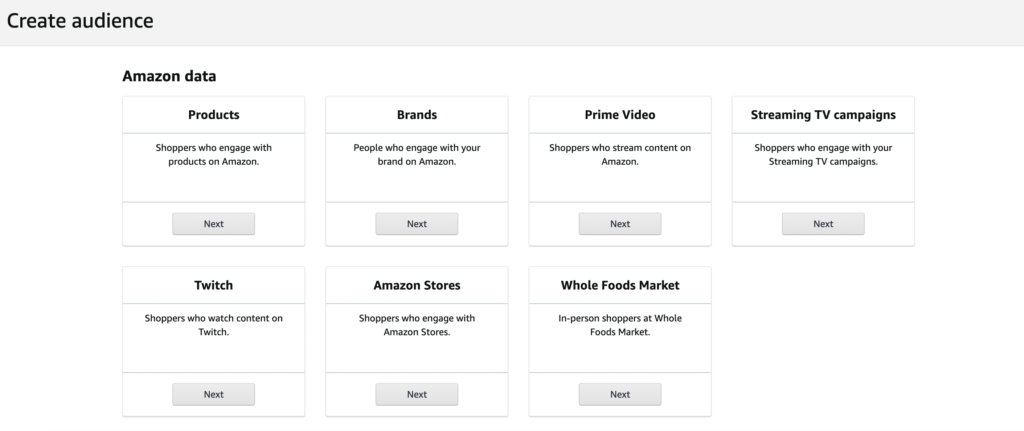1024x431 pixels.
Task: Click the "Shoppers who engage with products" description
Action: [x=213, y=154]
